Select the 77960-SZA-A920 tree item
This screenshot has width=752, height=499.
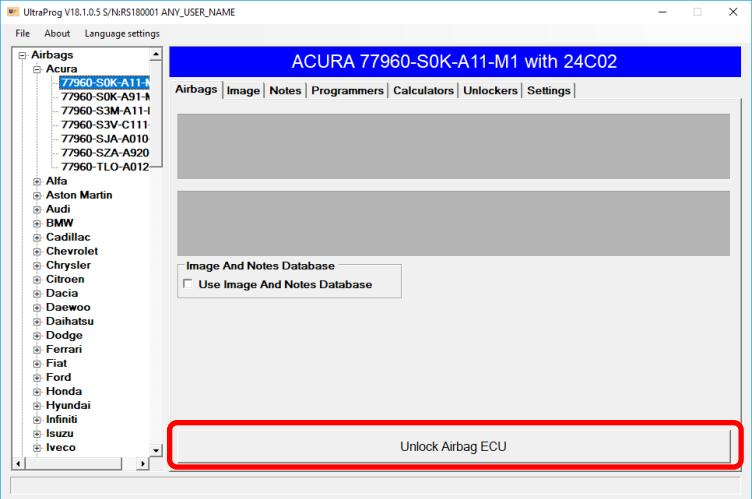point(105,153)
